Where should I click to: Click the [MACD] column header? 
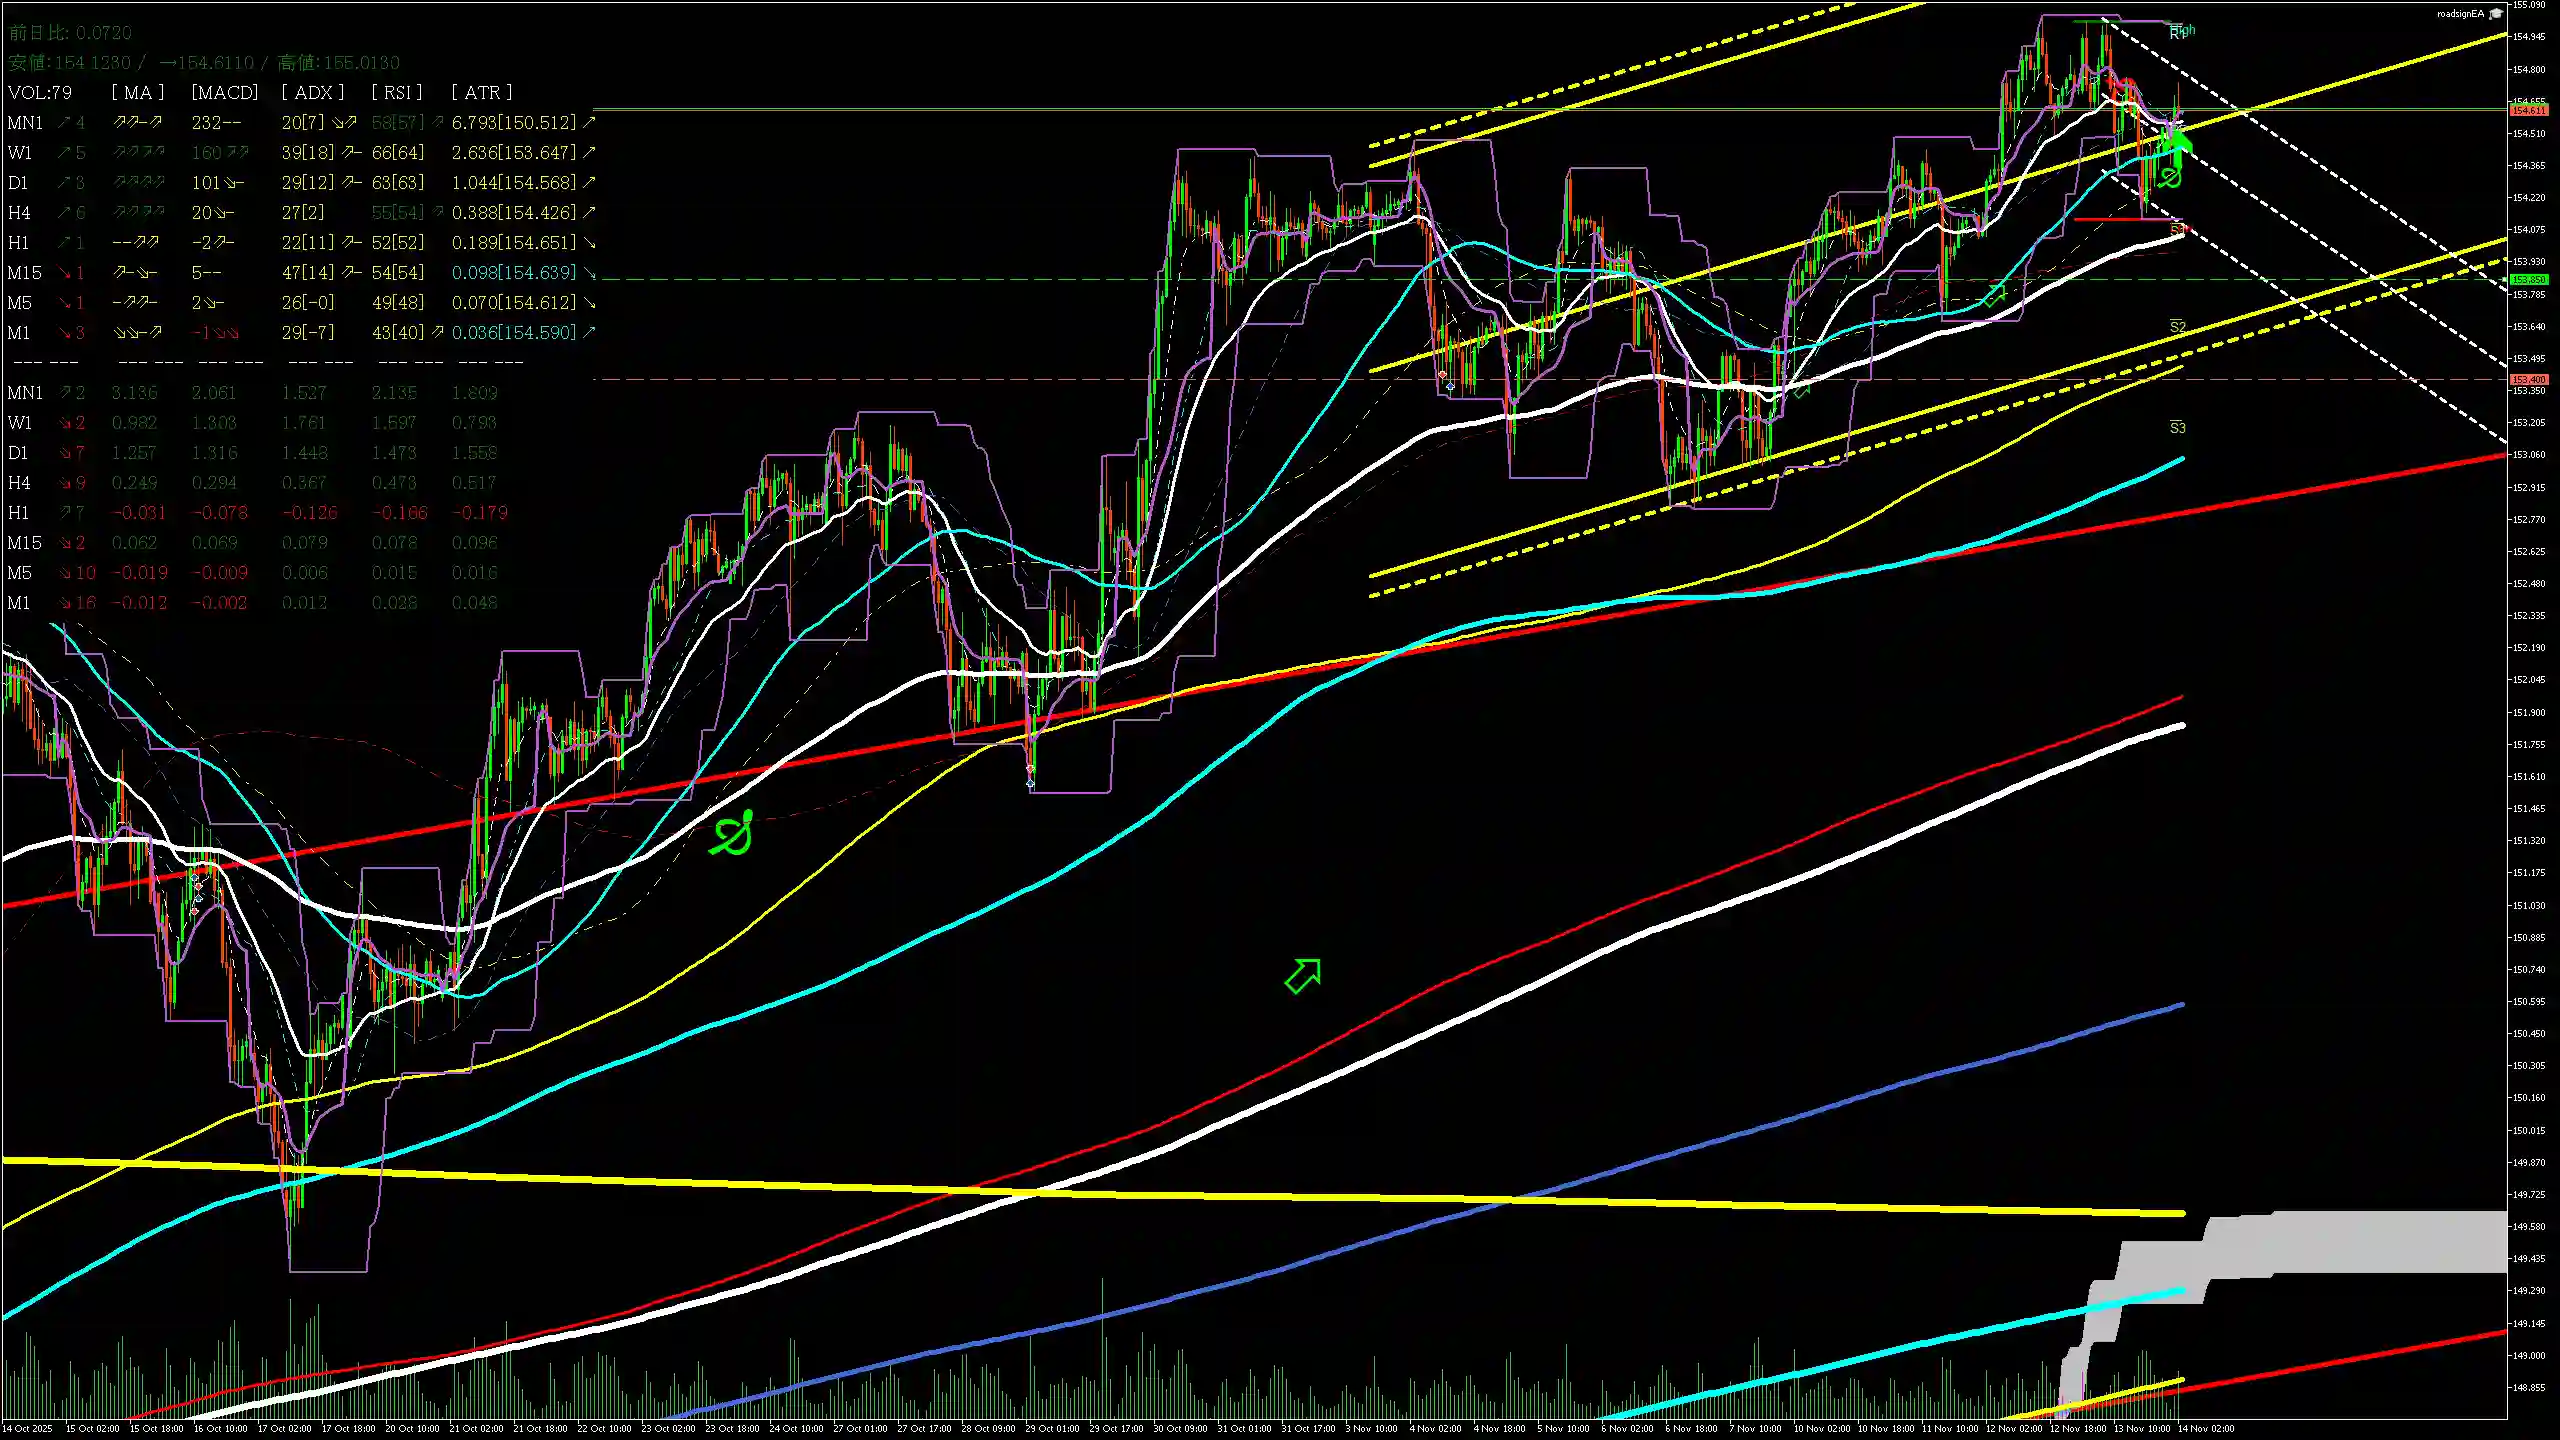tap(224, 92)
